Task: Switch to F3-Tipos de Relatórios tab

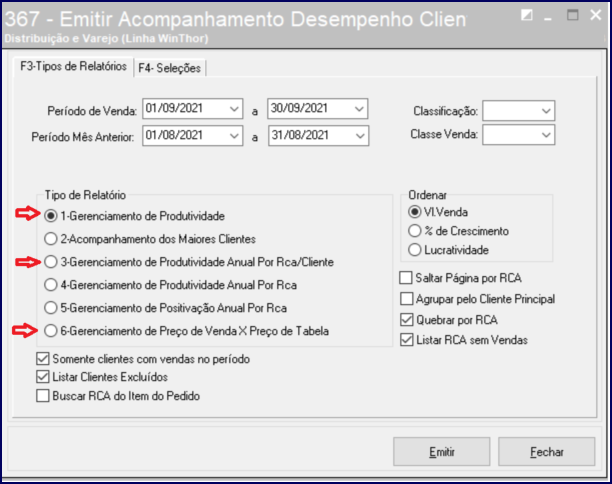Action: (73, 66)
